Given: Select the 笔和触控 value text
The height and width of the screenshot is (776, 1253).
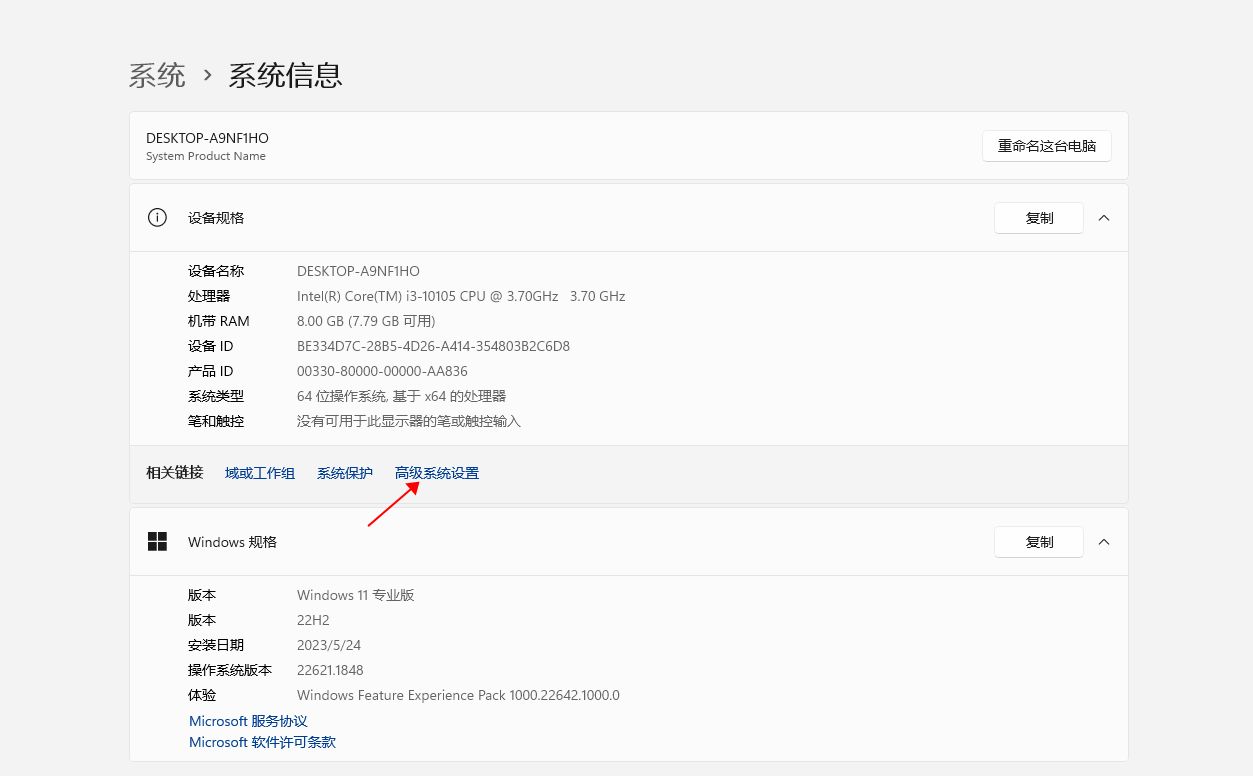Looking at the screenshot, I should (x=409, y=421).
